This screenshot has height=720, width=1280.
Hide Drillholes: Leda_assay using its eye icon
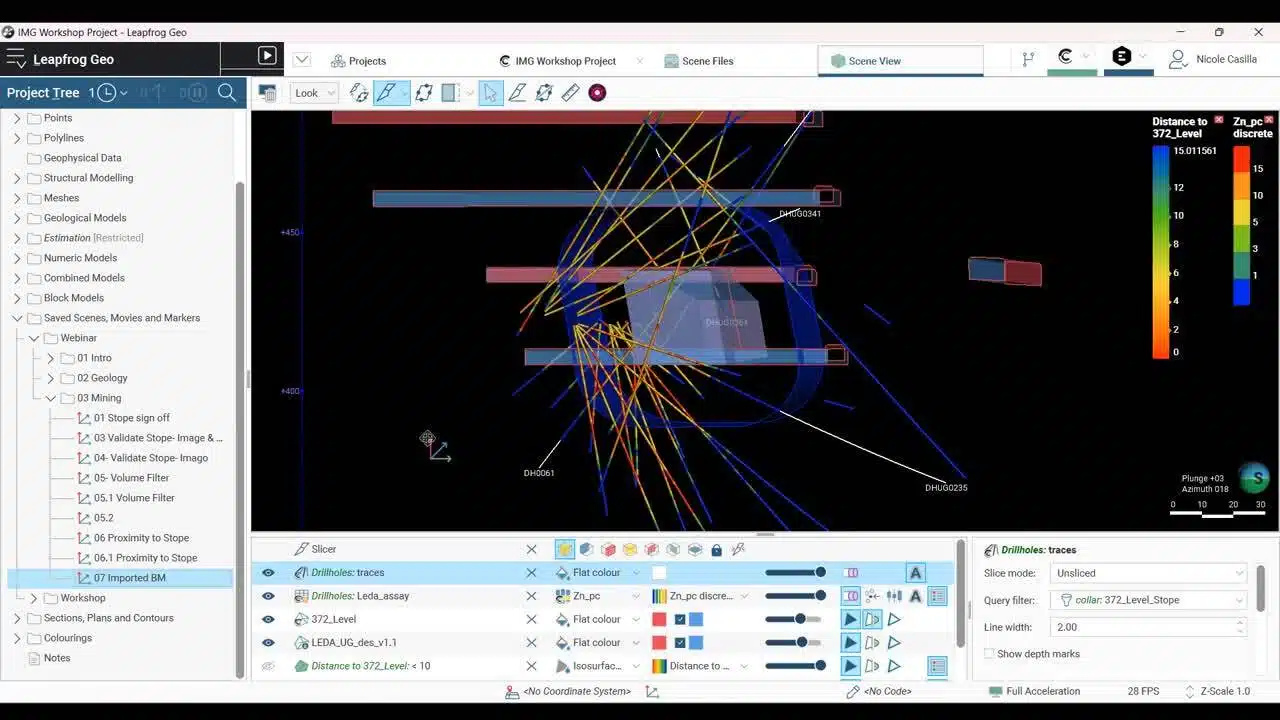268,596
